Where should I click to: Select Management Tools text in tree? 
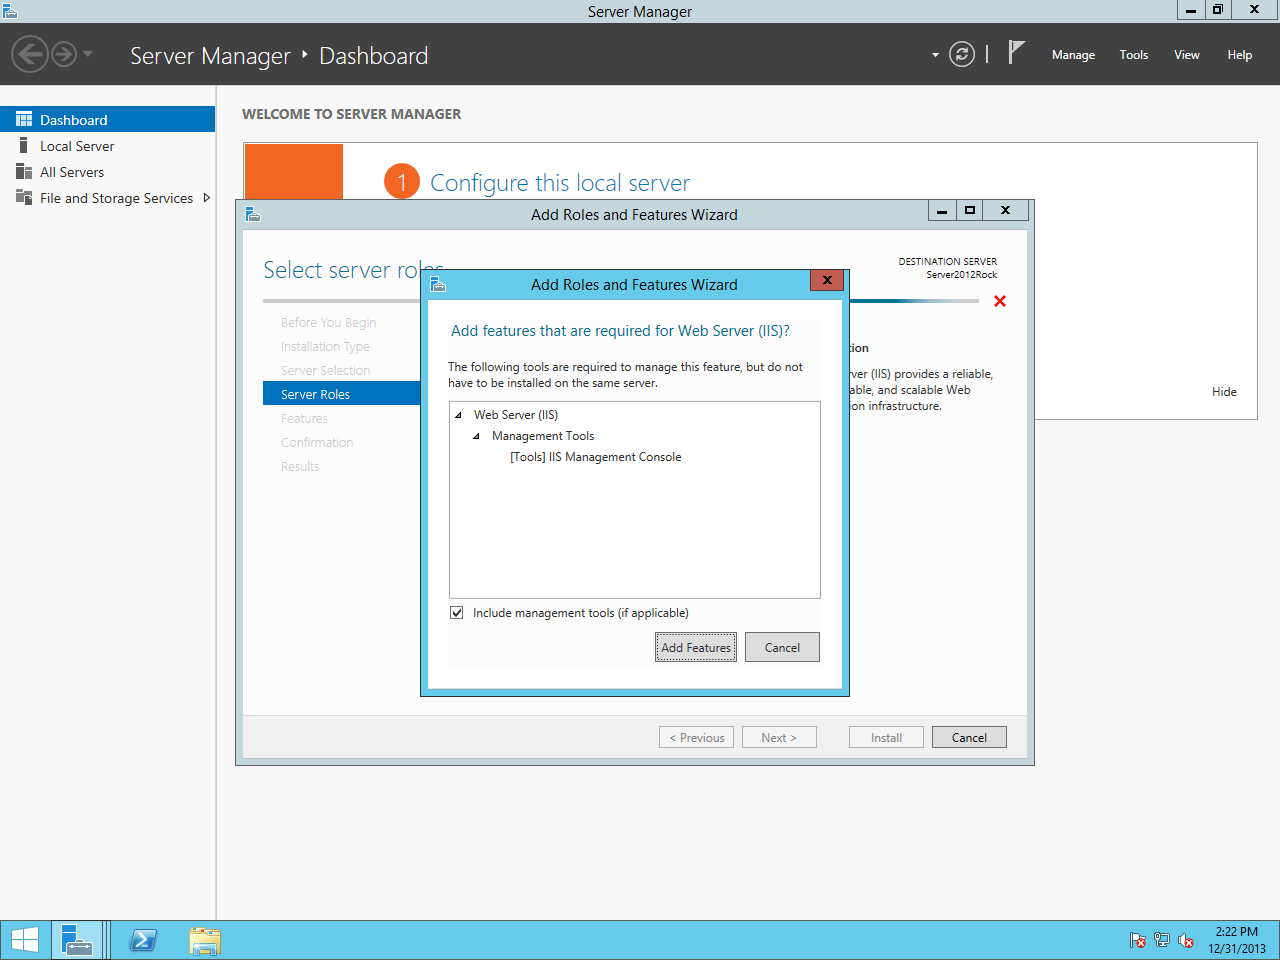(543, 436)
